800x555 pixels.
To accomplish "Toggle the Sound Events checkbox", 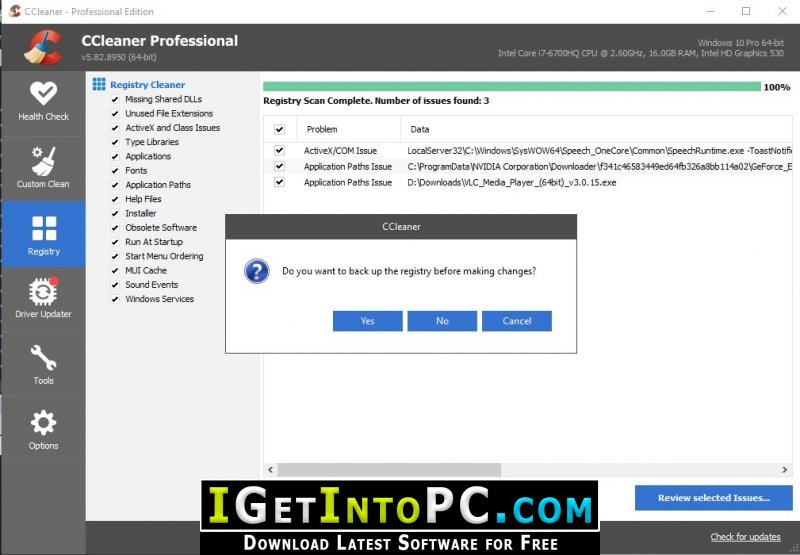I will [115, 285].
